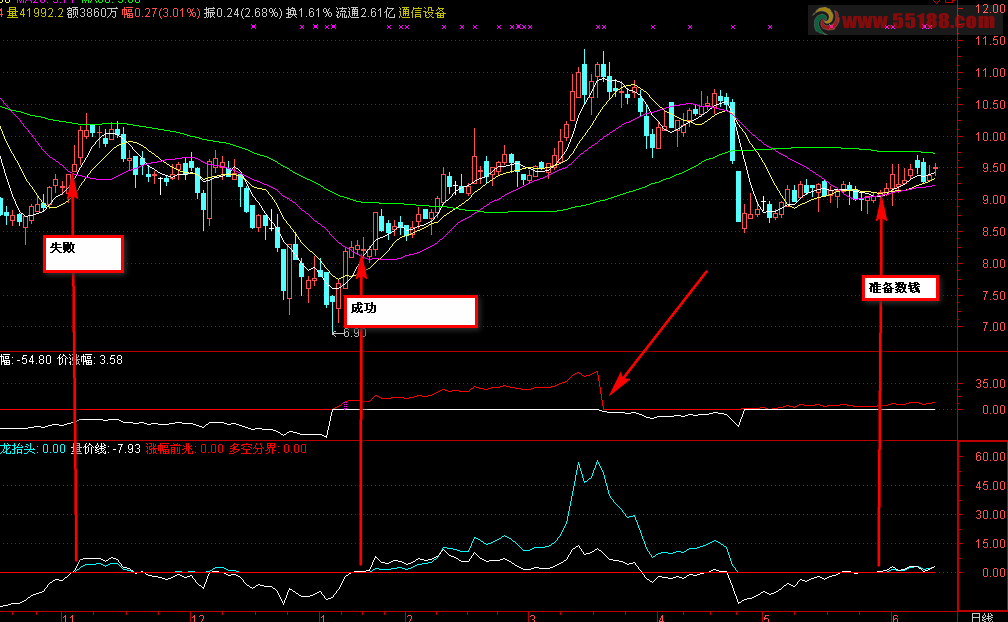Select the 换1.61% turnover rate text
Screen dimensions: 1008x622
(309, 13)
